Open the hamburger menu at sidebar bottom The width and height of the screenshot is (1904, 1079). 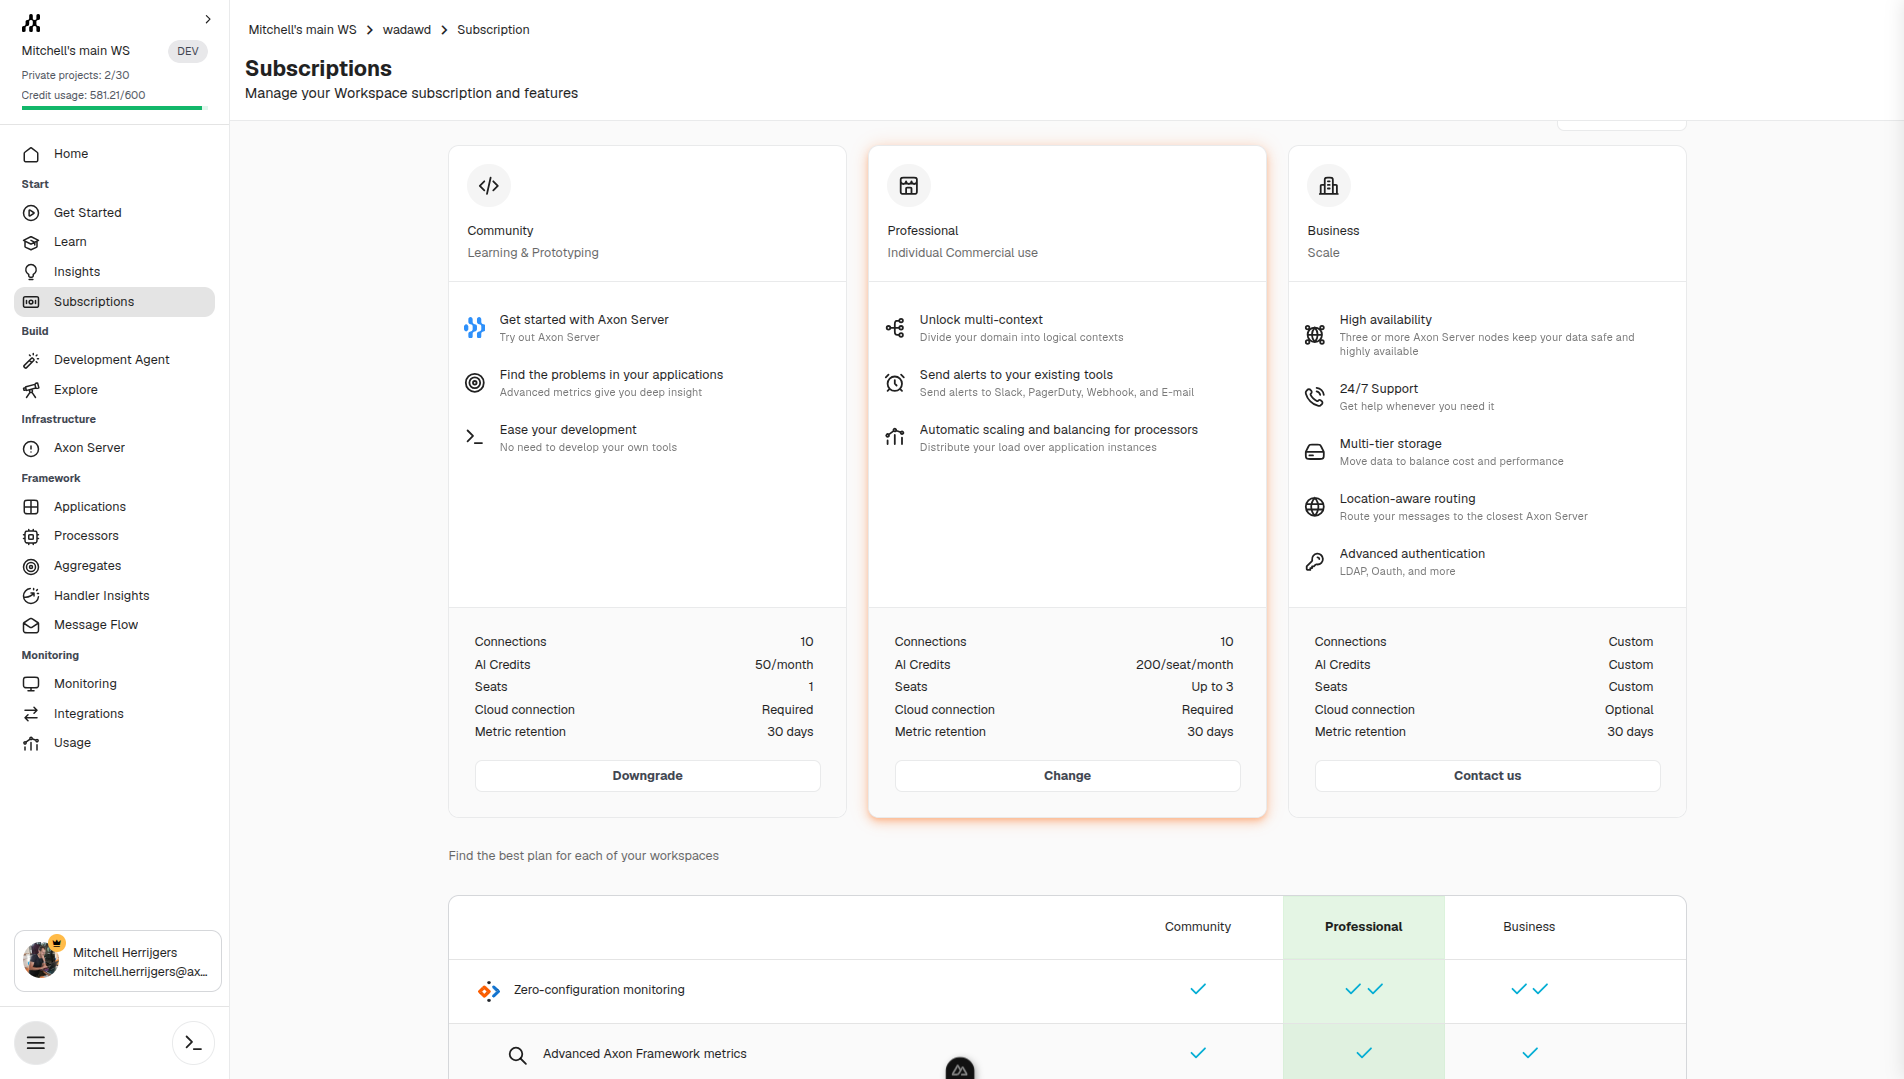click(x=36, y=1043)
